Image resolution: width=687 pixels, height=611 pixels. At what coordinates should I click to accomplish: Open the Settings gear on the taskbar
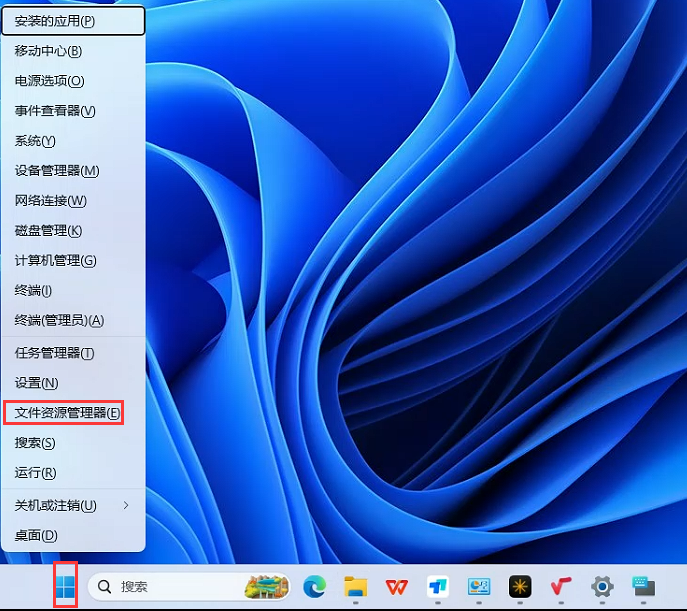coord(602,586)
